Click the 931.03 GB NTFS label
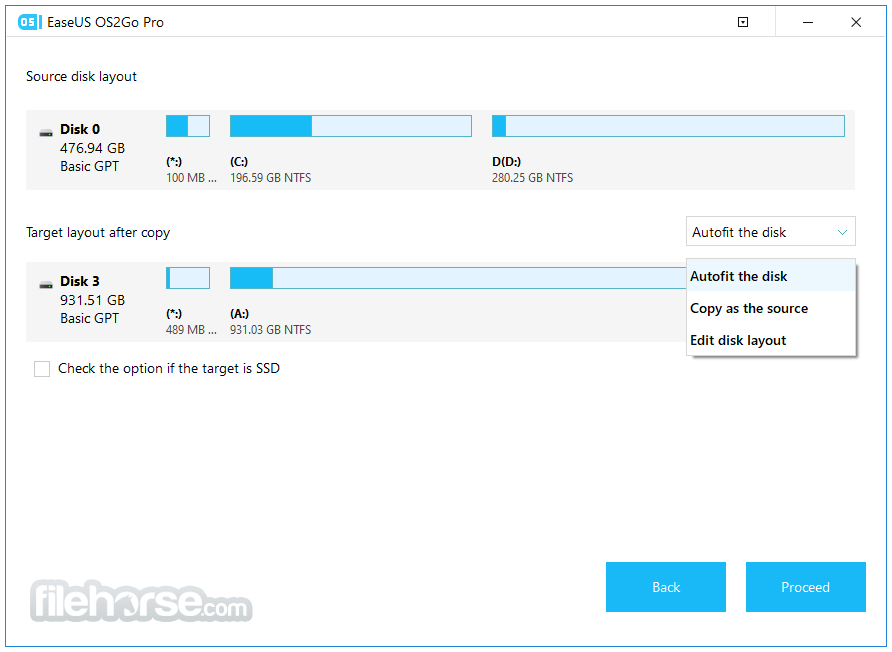892x652 pixels. tap(271, 329)
